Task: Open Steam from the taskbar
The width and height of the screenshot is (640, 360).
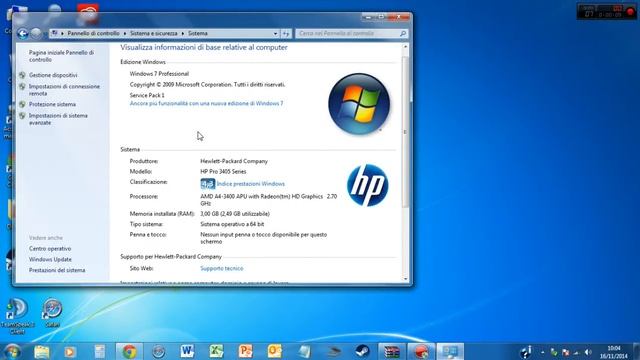Action: (362, 351)
